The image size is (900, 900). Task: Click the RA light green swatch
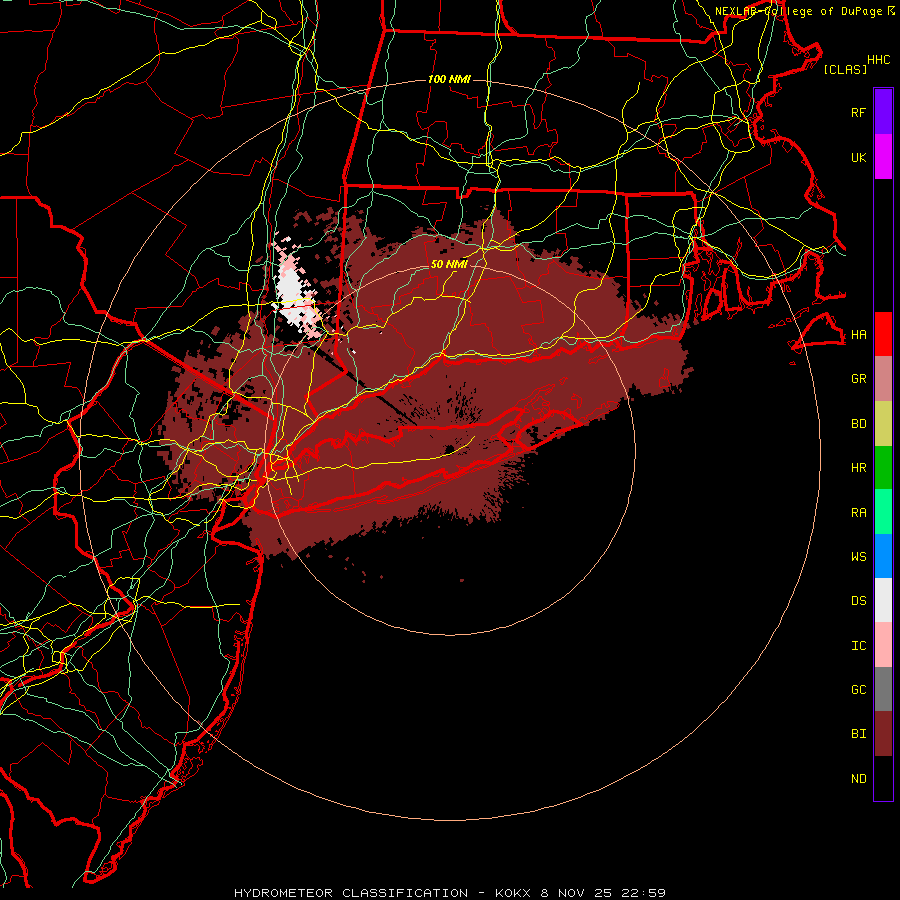click(x=883, y=512)
